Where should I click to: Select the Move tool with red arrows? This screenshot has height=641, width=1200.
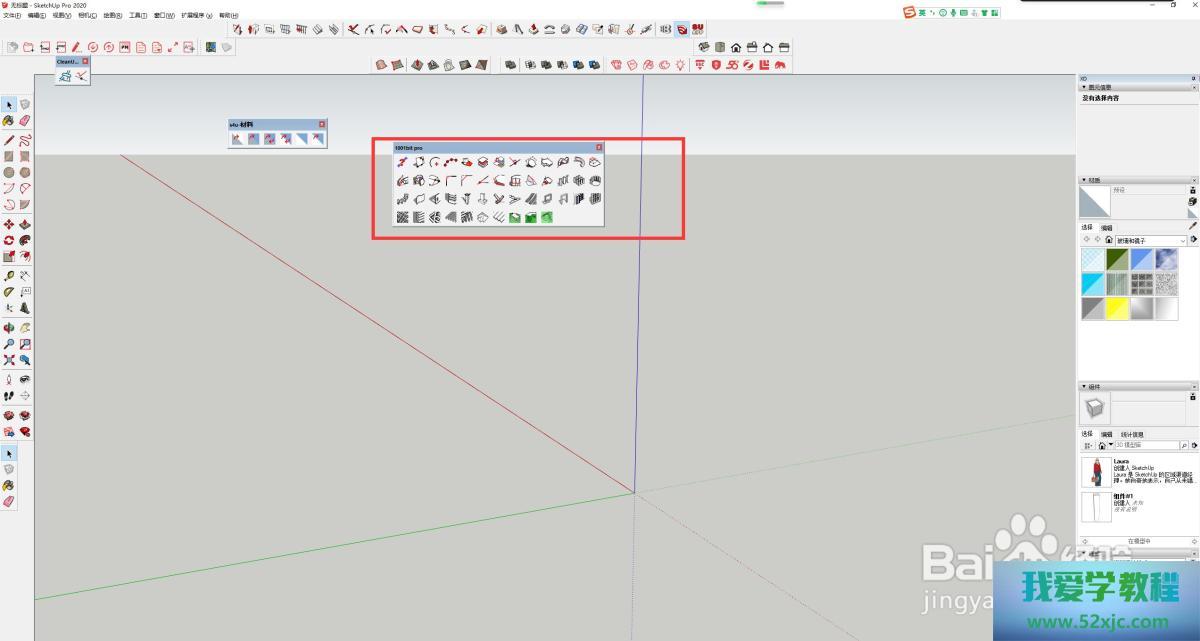pyautogui.click(x=9, y=225)
